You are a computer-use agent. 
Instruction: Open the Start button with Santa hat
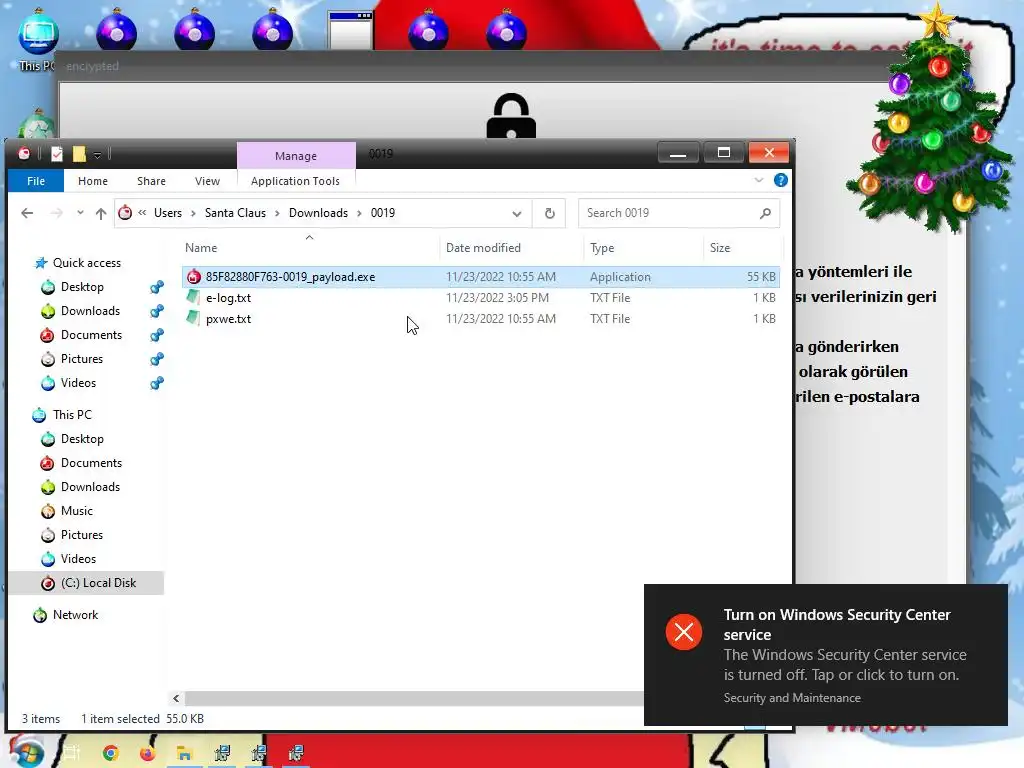(25, 752)
